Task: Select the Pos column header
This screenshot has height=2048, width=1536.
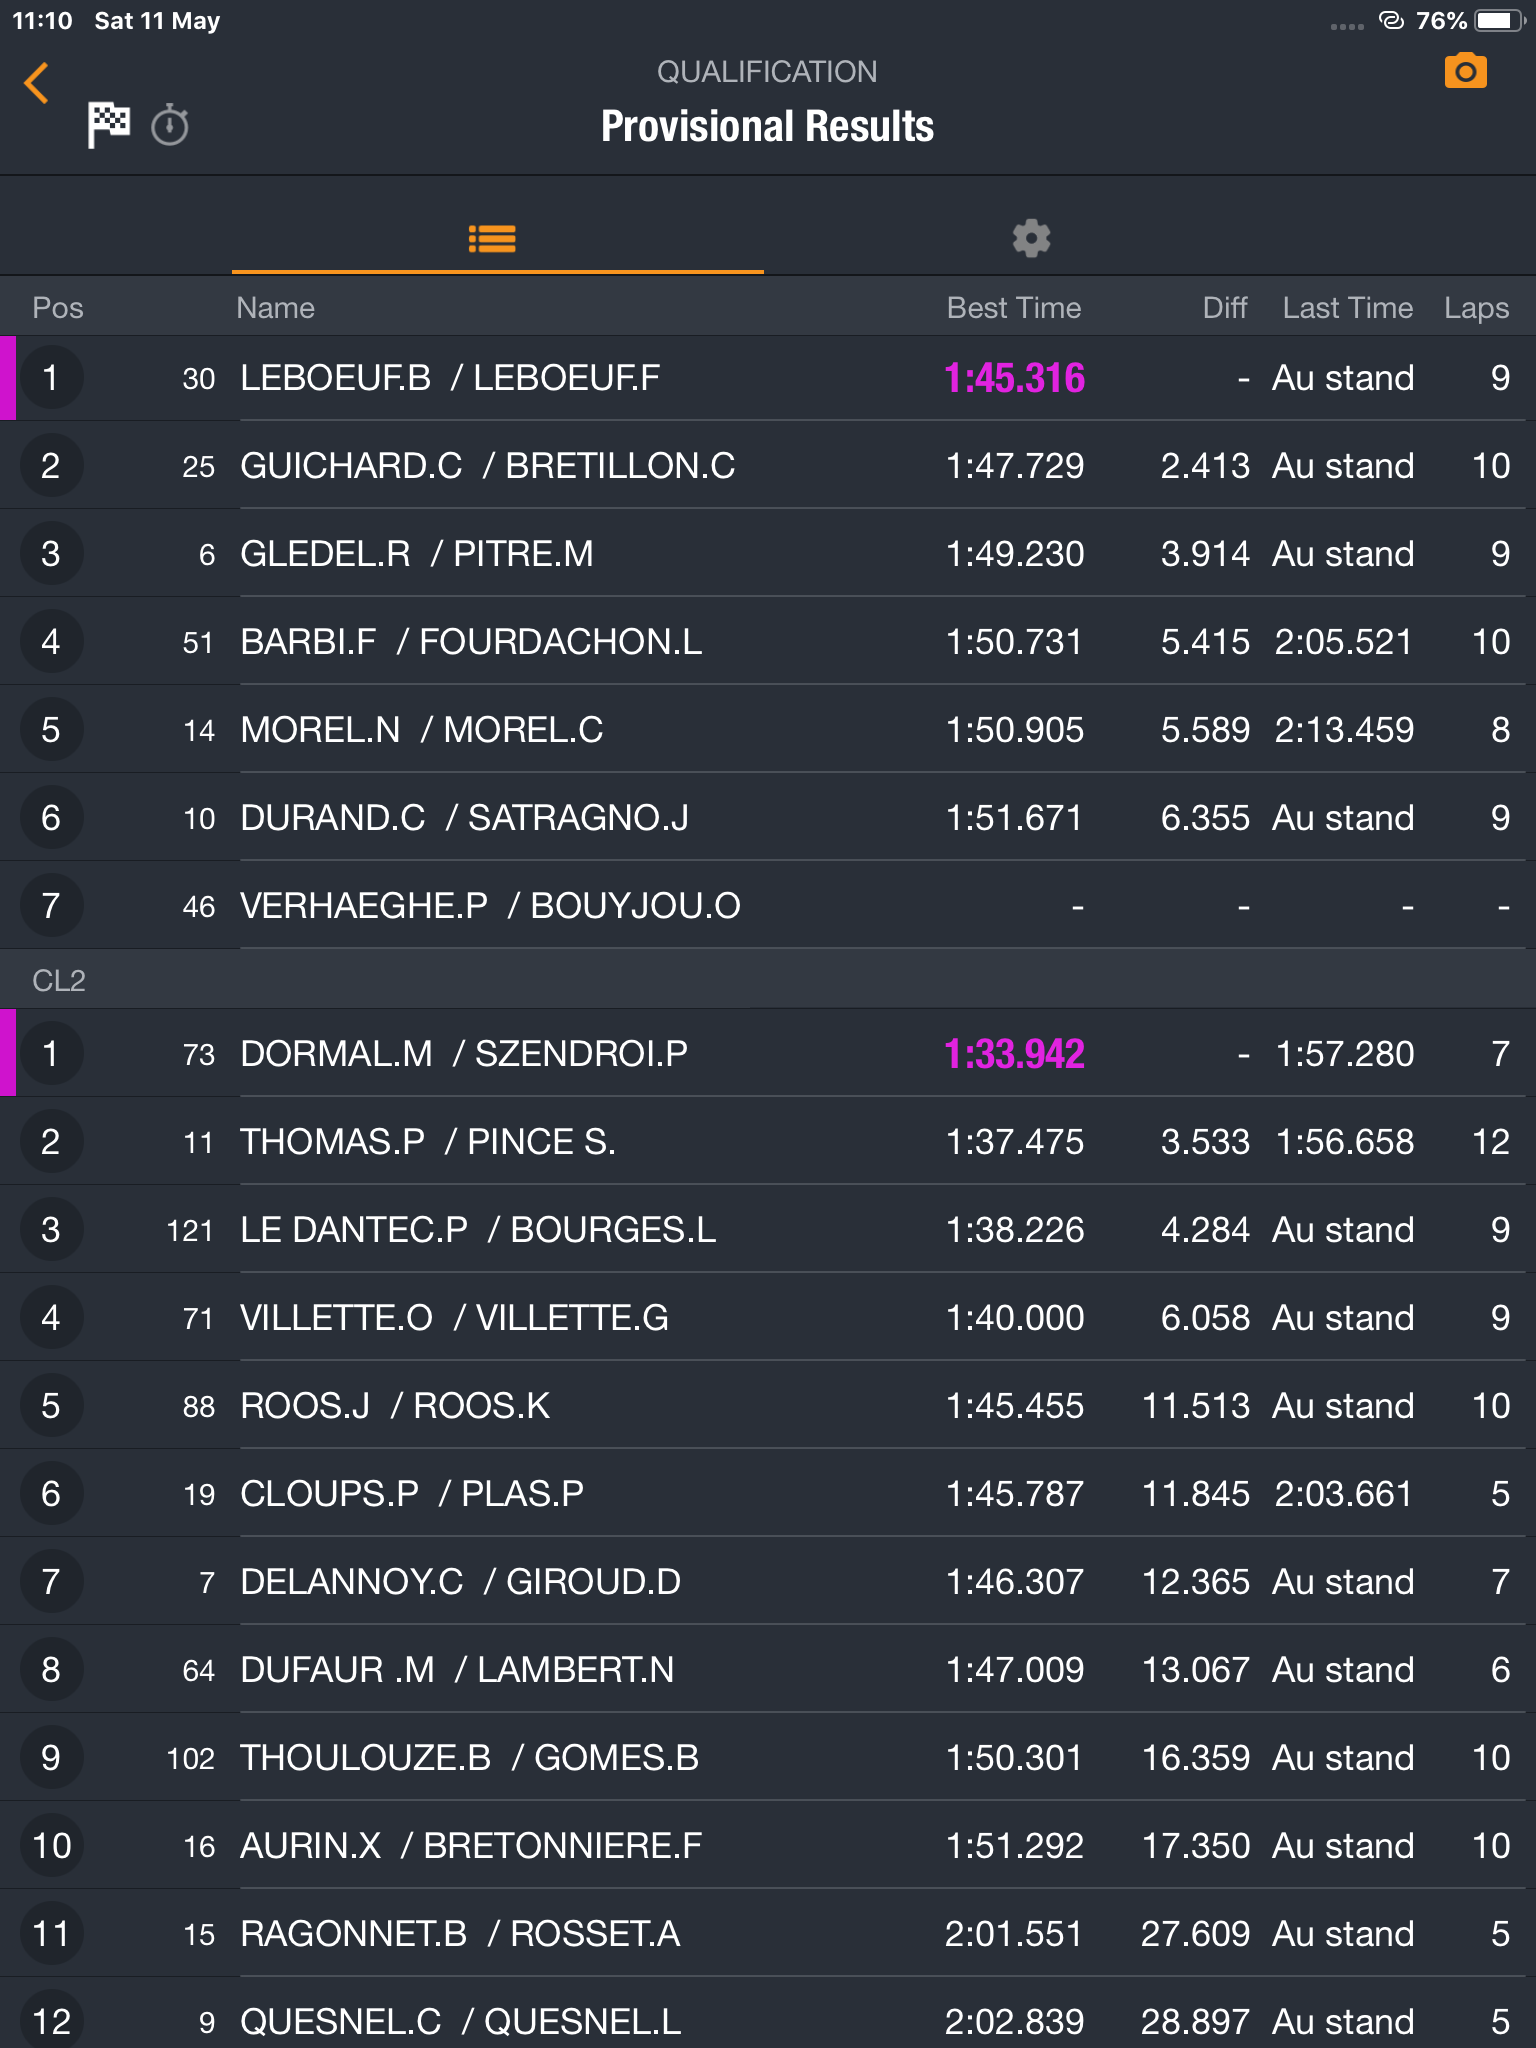Action: (x=58, y=308)
